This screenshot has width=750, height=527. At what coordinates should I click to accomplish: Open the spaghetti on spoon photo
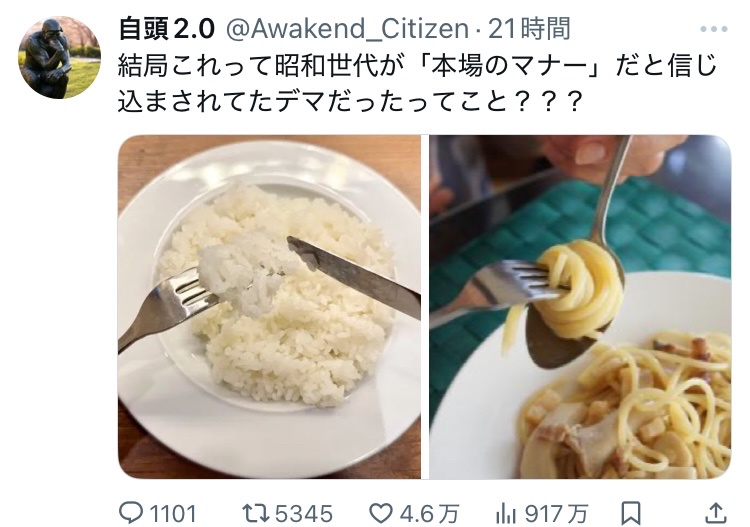click(x=580, y=307)
